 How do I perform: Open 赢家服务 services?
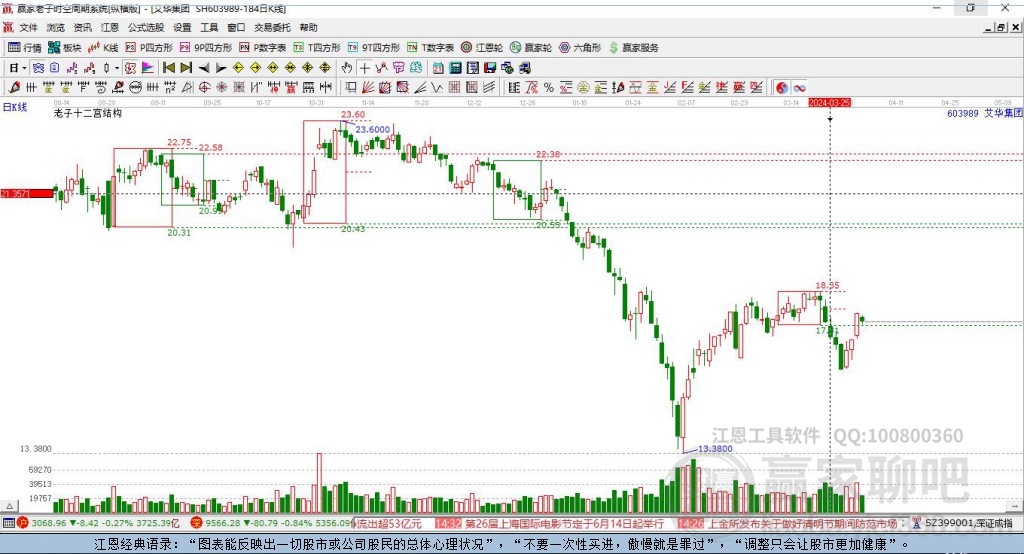[x=633, y=48]
